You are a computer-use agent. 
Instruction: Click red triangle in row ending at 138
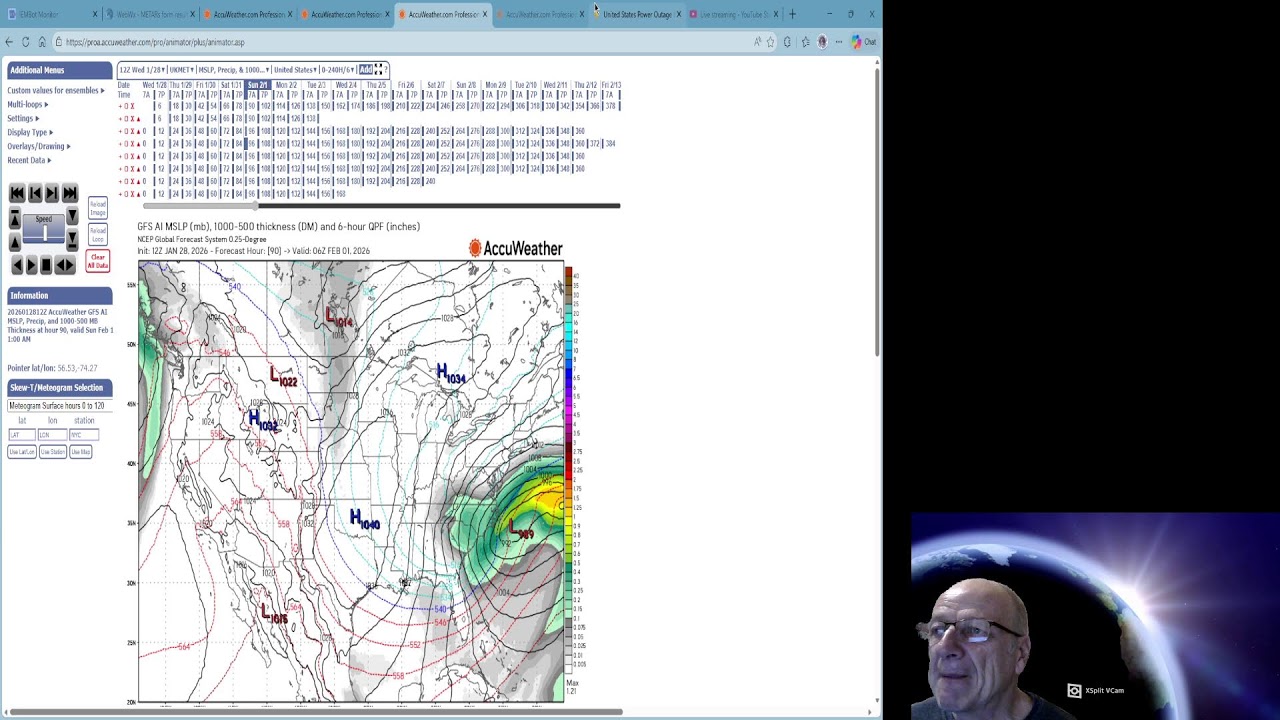click(138, 119)
